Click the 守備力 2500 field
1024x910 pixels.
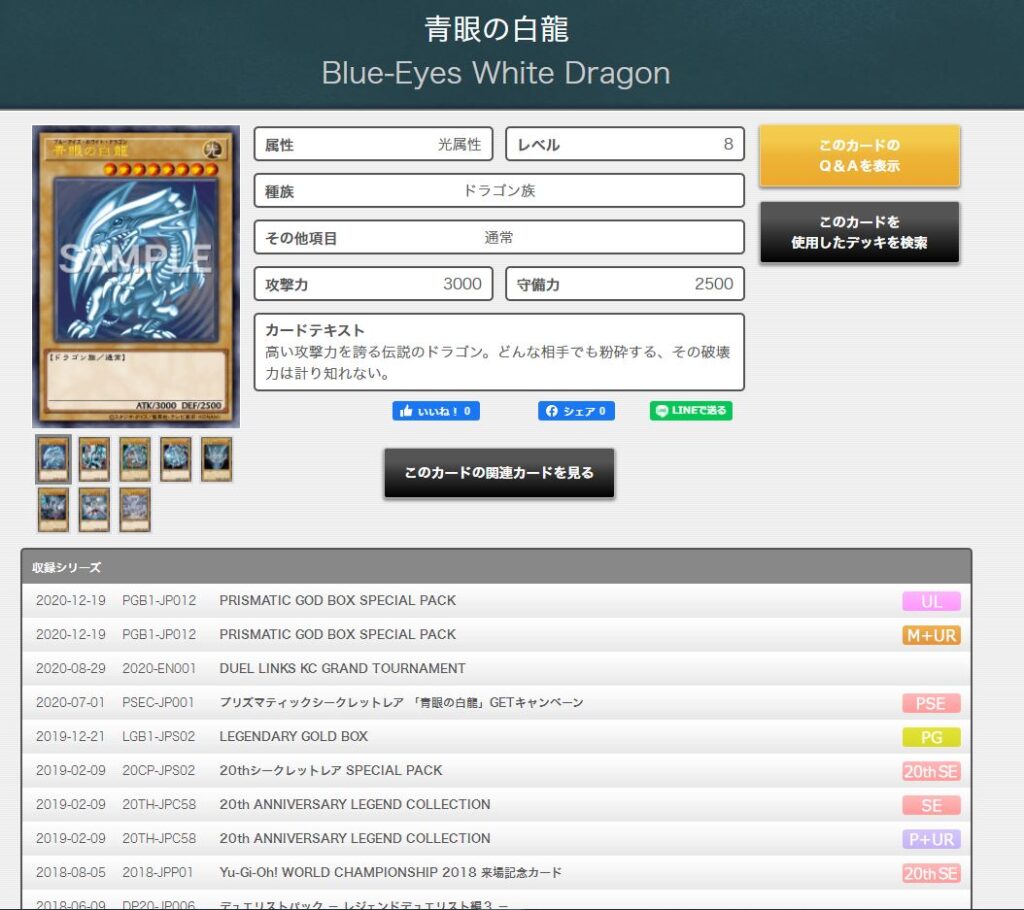625,284
